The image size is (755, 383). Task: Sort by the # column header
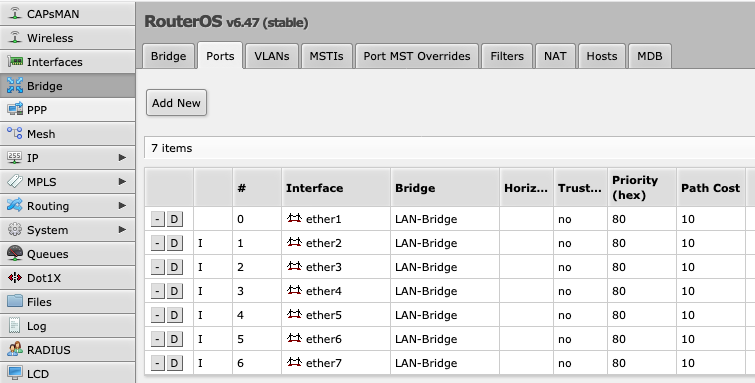point(257,187)
